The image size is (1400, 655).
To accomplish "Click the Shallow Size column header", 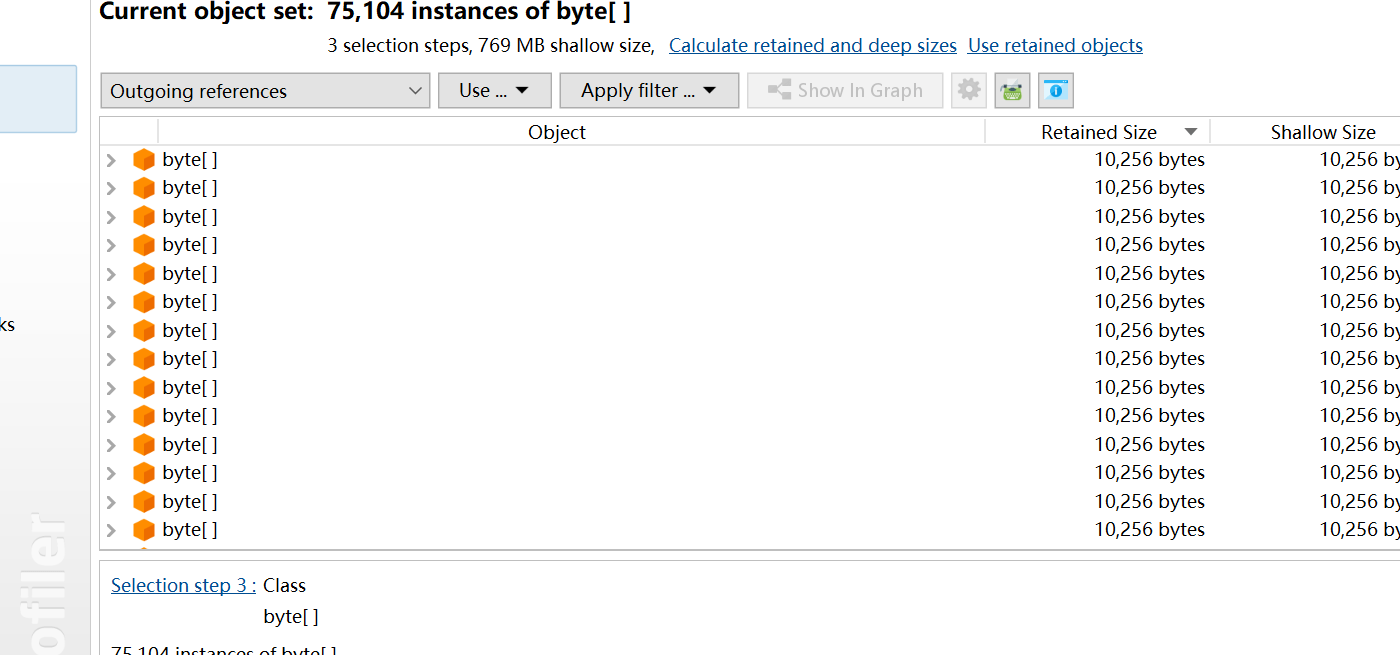I will (1322, 132).
